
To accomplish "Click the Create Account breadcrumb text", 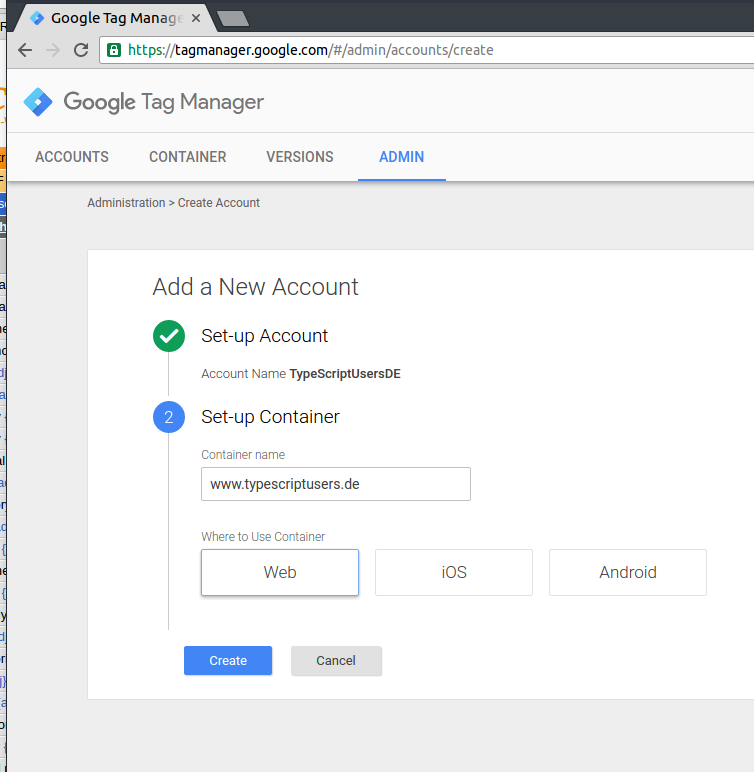I will pyautogui.click(x=219, y=203).
